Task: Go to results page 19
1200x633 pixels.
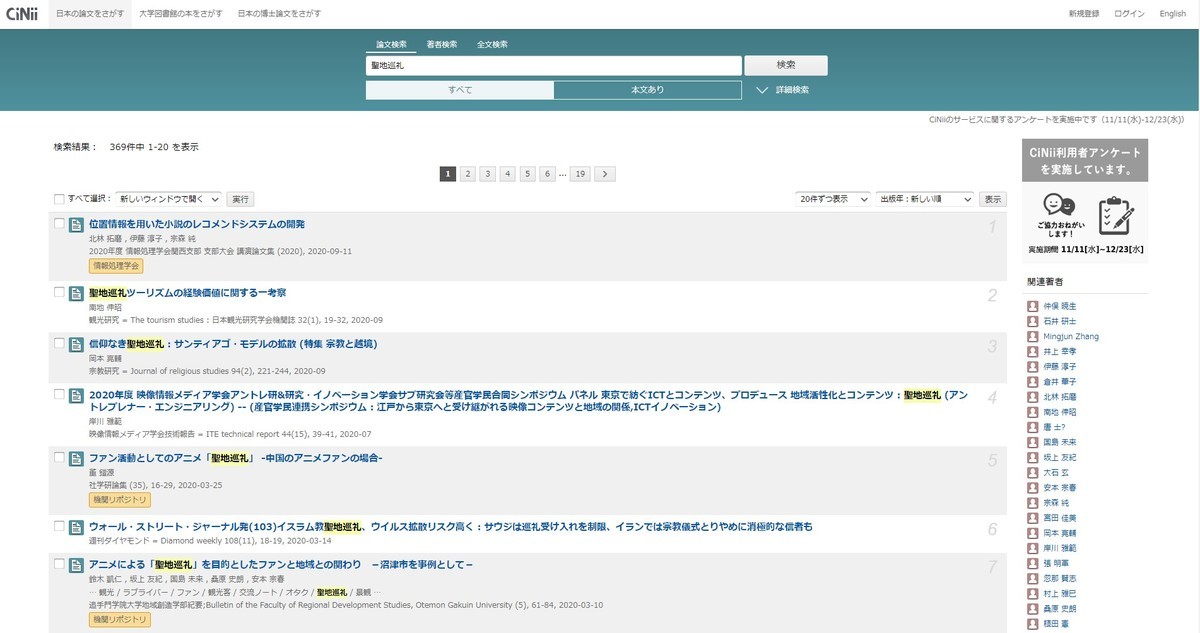Action: [581, 174]
